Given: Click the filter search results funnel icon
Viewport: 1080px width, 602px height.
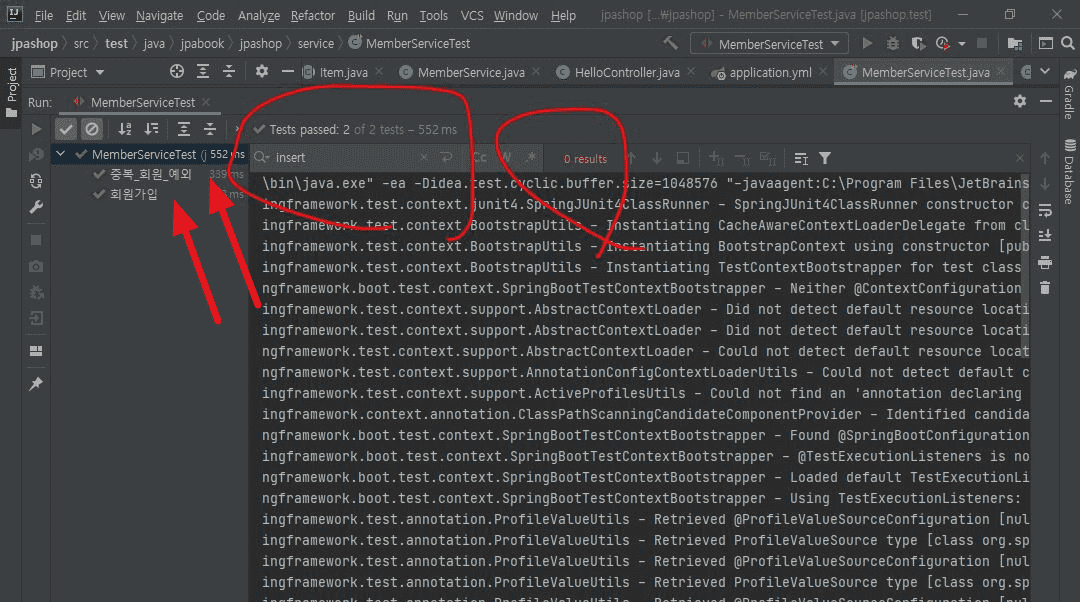Looking at the screenshot, I should (825, 158).
